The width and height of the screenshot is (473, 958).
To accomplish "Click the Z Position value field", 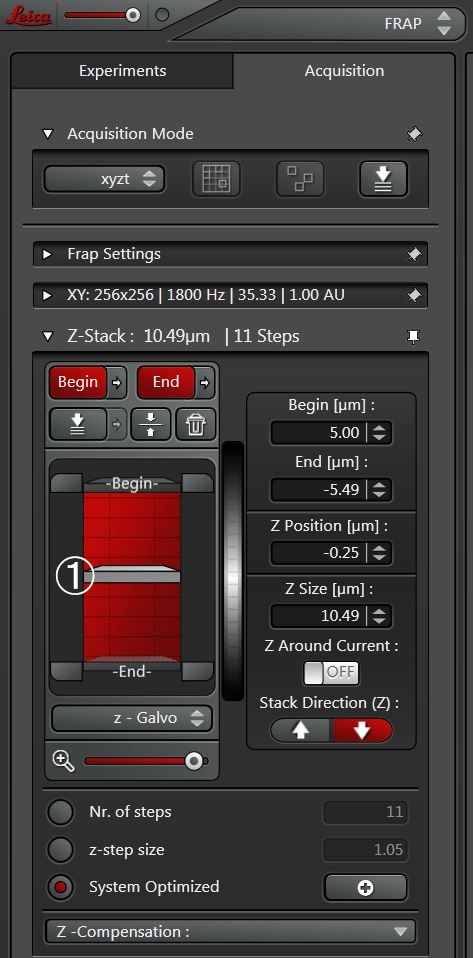I will [331, 553].
